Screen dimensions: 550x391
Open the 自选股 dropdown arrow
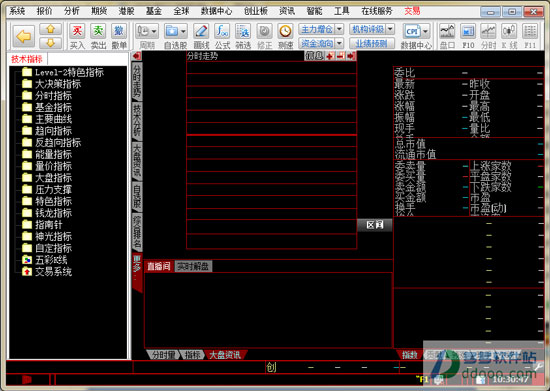183,32
